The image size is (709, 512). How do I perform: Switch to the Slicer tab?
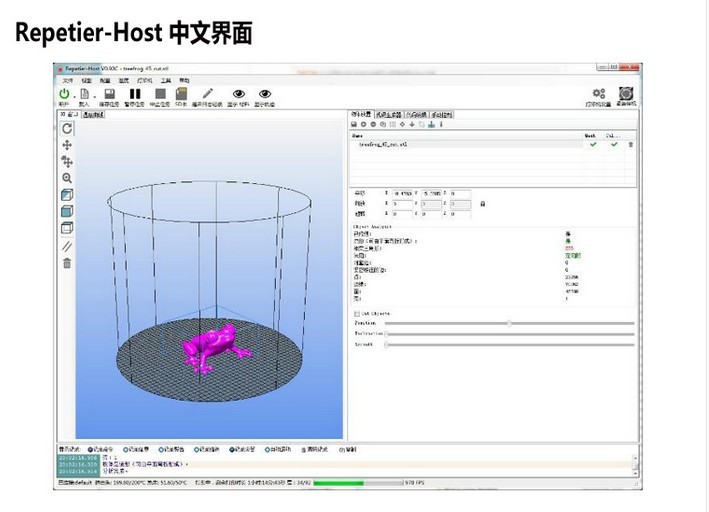click(388, 114)
